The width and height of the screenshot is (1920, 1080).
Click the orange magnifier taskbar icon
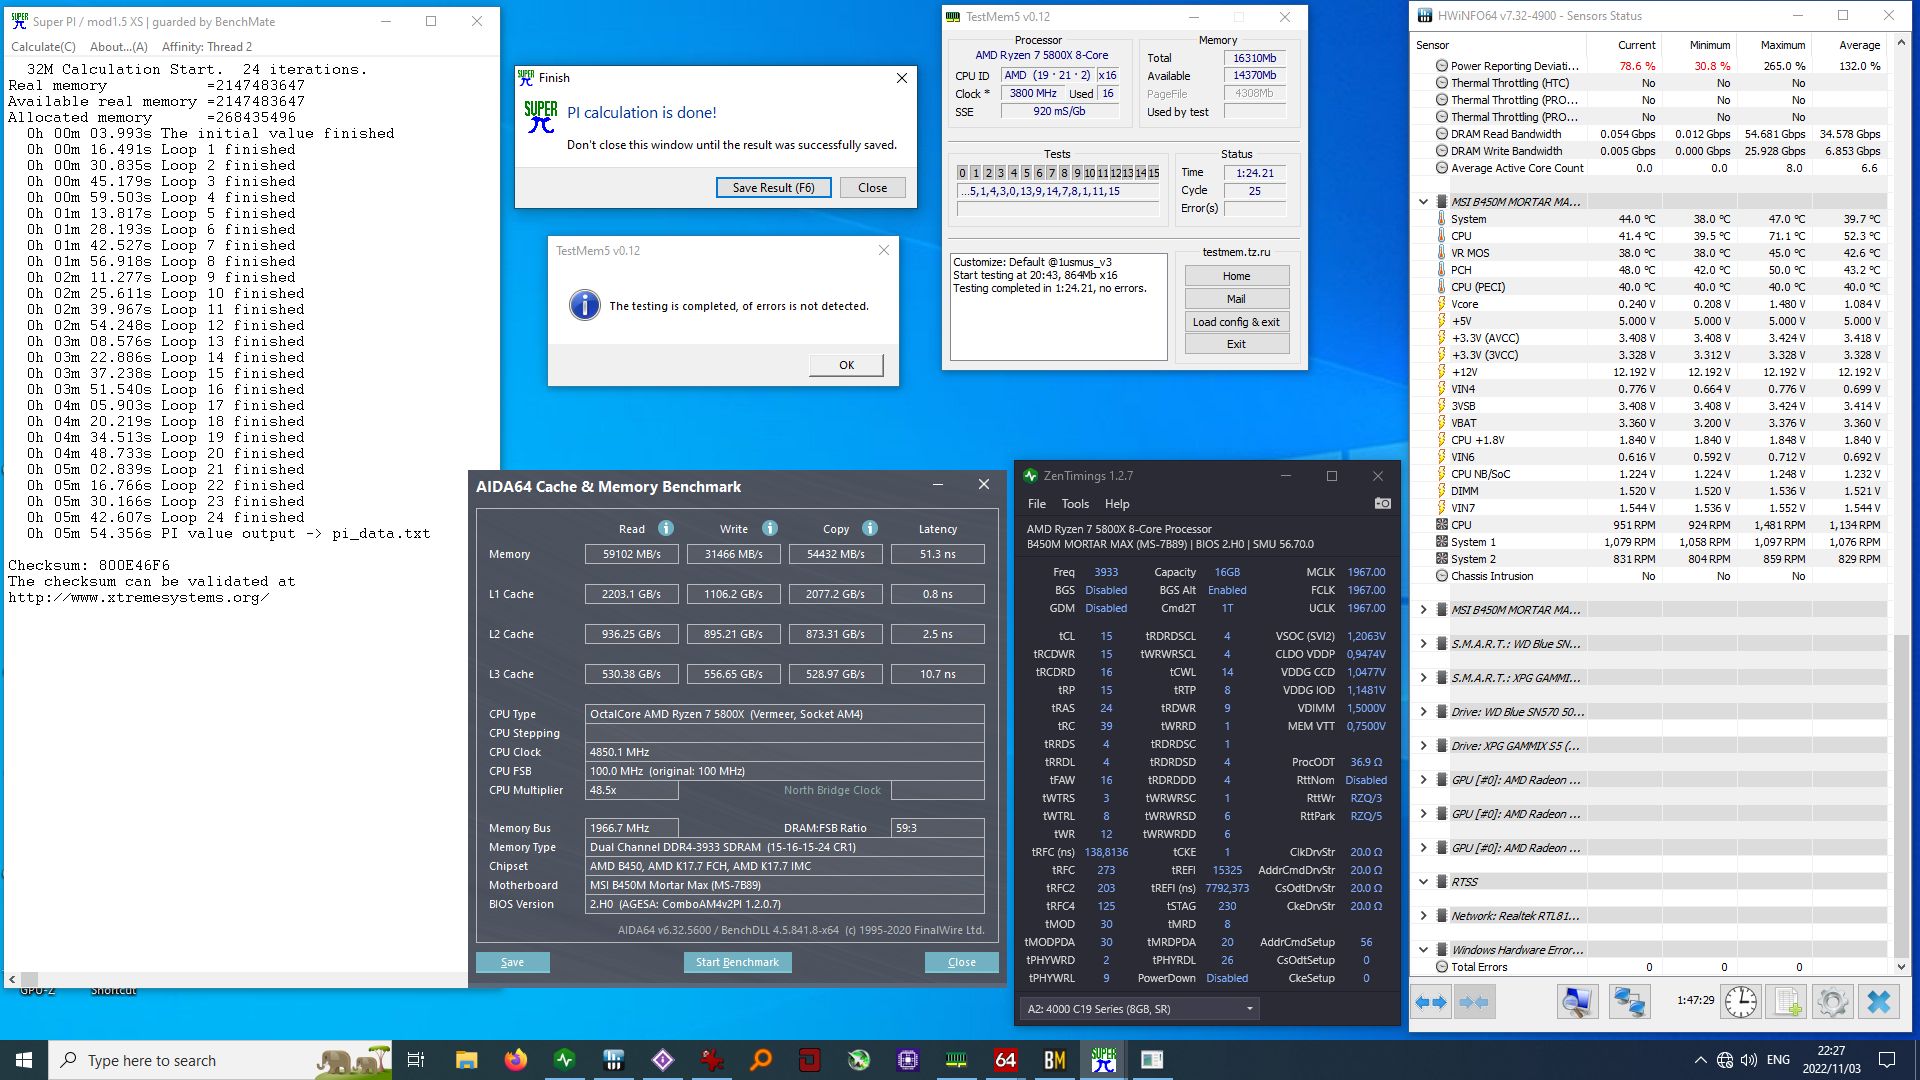(x=760, y=1060)
